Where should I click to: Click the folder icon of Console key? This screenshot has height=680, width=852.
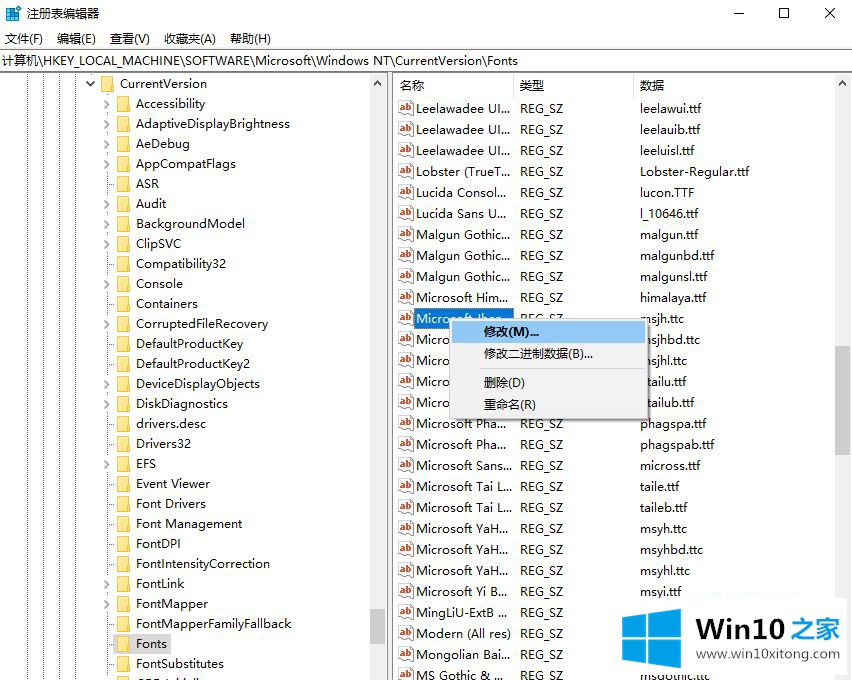(123, 283)
